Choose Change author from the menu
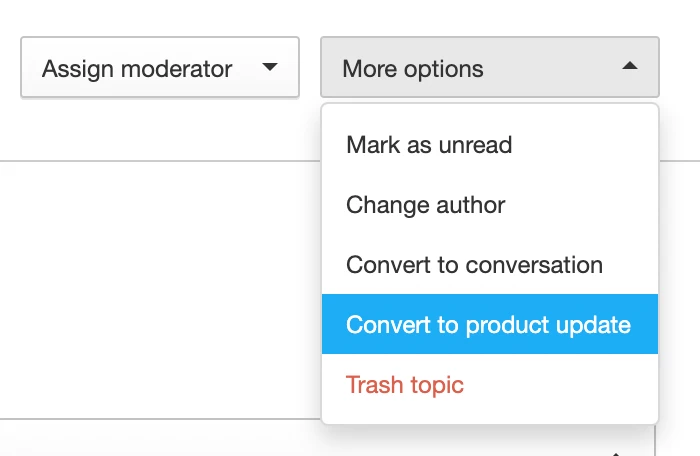Screen dimensions: 700x456 pyautogui.click(x=490, y=205)
